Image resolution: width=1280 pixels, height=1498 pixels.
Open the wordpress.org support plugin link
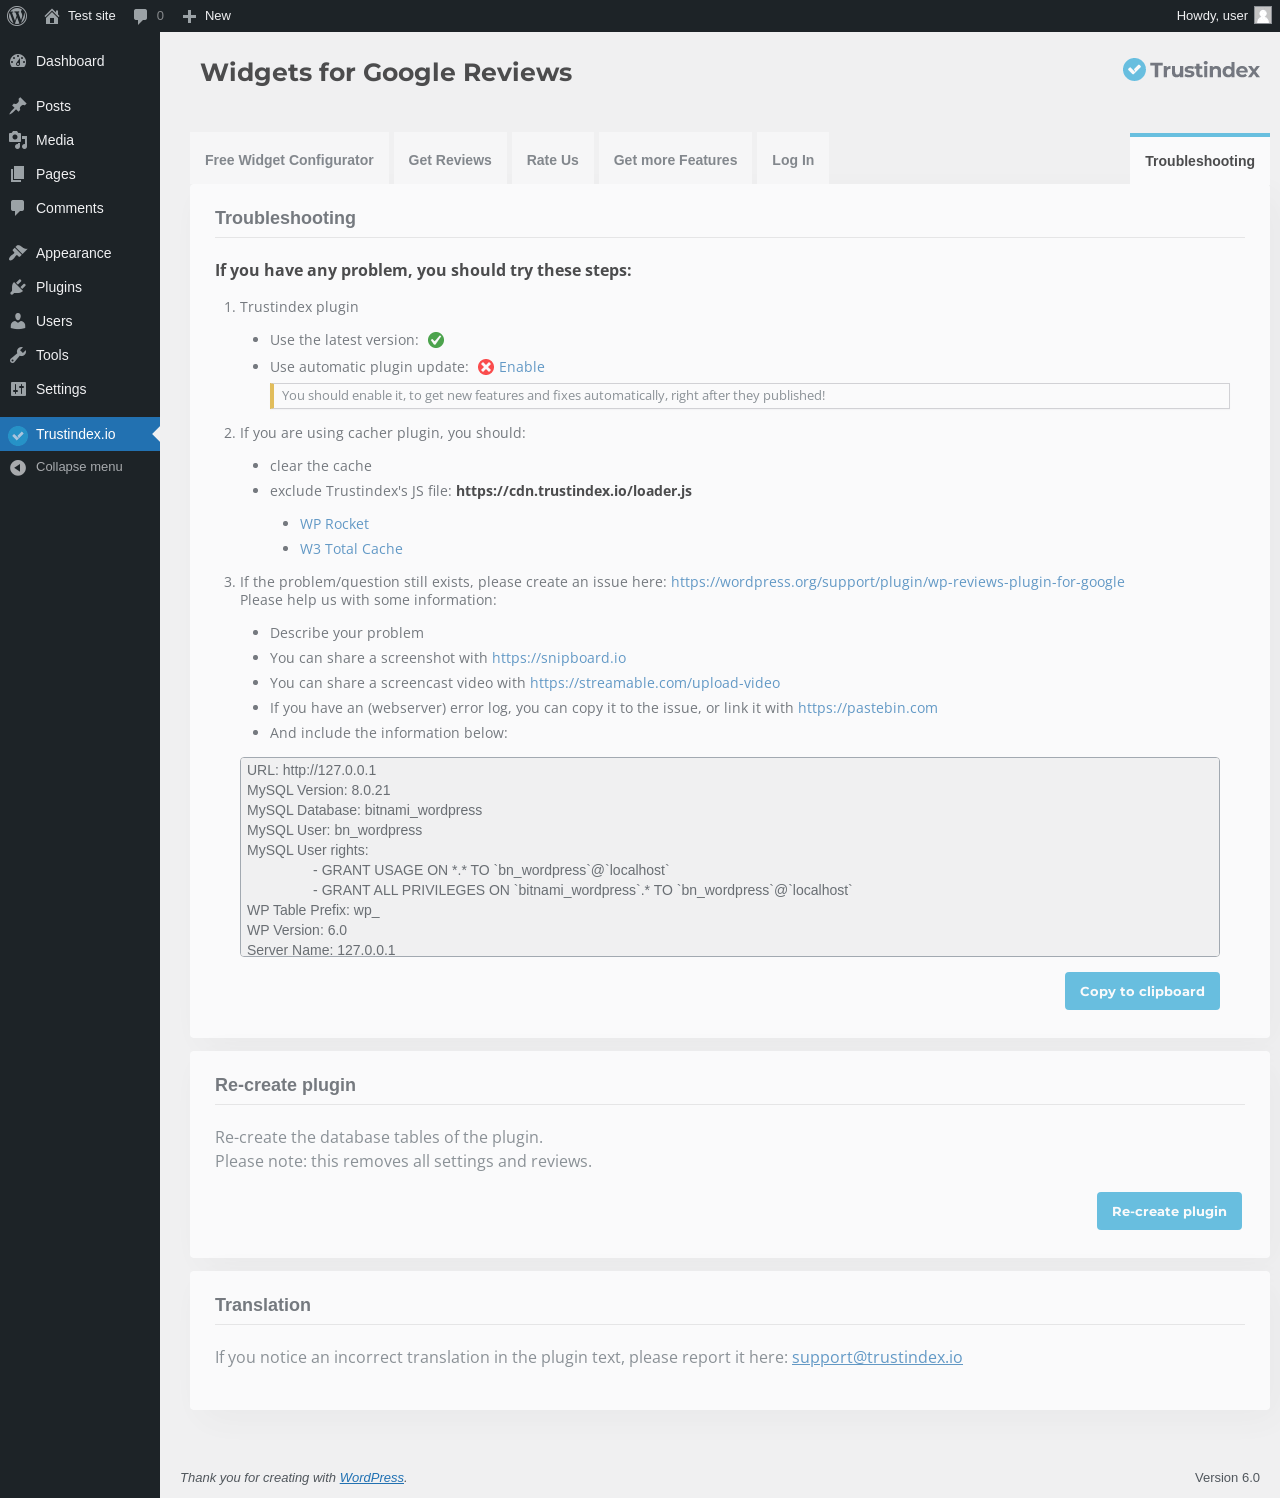tap(898, 582)
